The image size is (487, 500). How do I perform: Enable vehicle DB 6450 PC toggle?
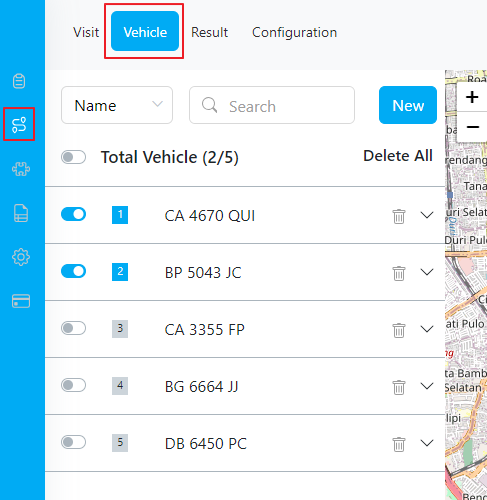pyautogui.click(x=73, y=442)
